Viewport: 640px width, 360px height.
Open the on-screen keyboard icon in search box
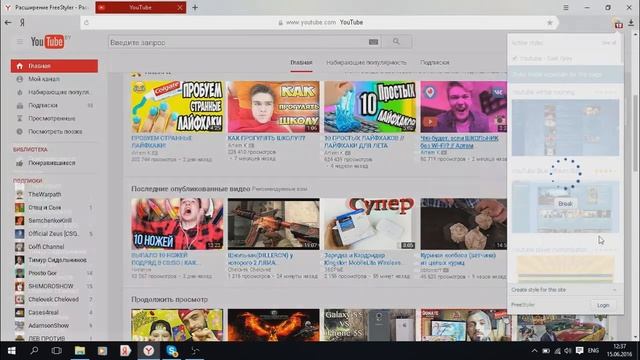click(x=373, y=42)
